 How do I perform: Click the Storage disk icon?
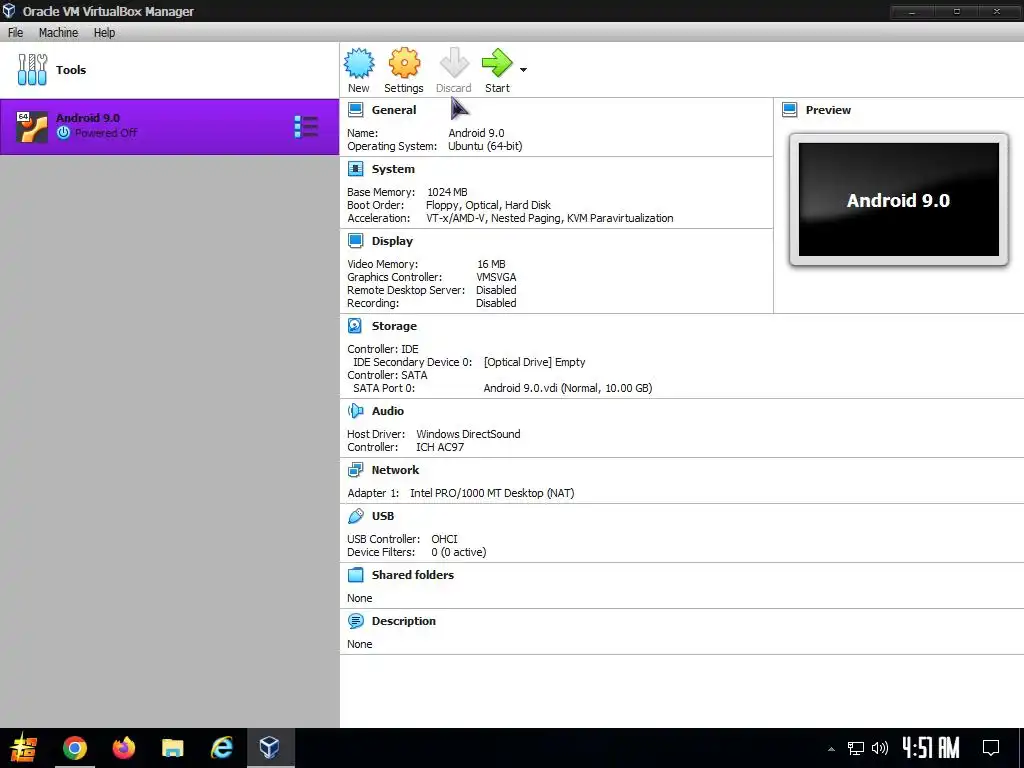(355, 326)
